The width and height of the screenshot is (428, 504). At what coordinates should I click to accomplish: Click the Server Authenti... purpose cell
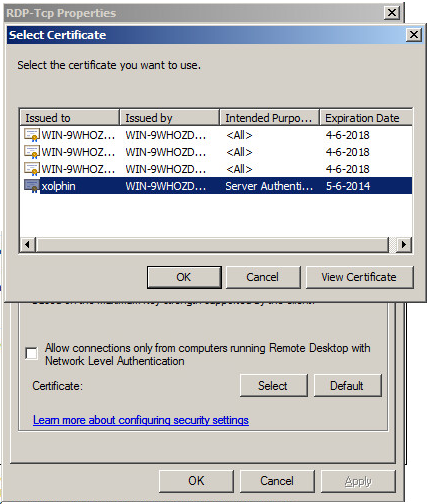[269, 186]
